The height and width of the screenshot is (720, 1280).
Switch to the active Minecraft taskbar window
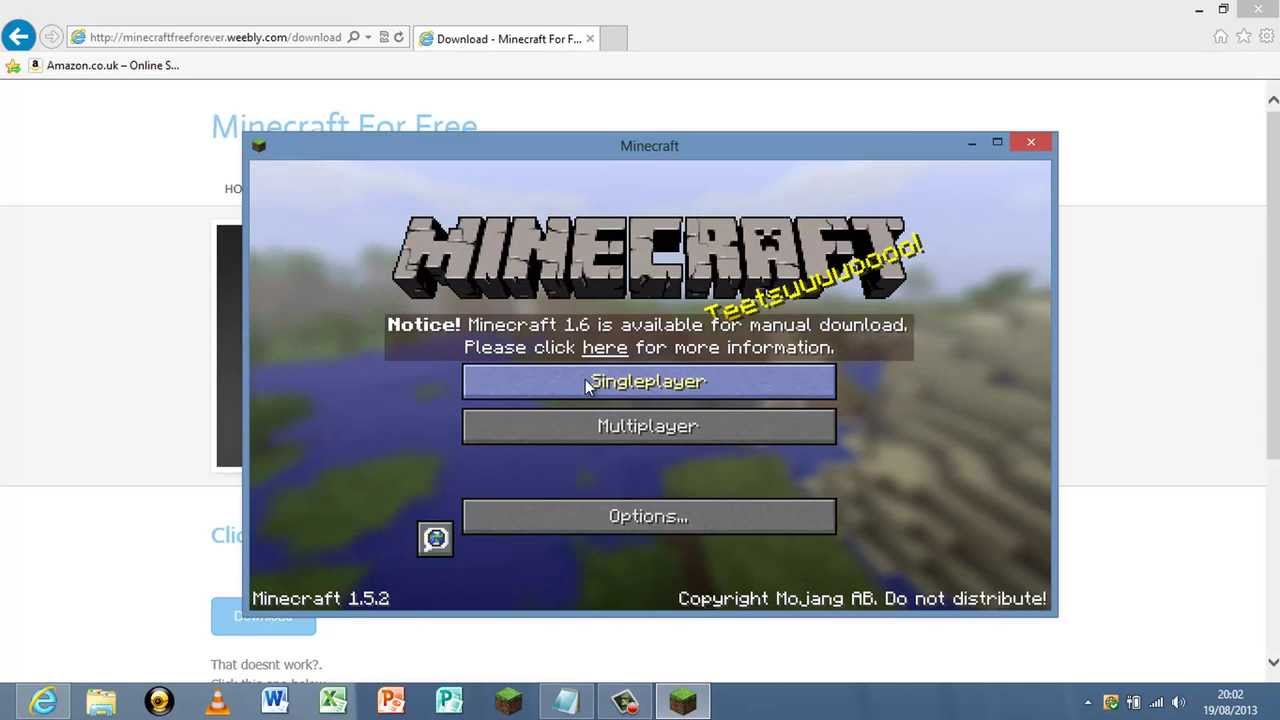682,701
